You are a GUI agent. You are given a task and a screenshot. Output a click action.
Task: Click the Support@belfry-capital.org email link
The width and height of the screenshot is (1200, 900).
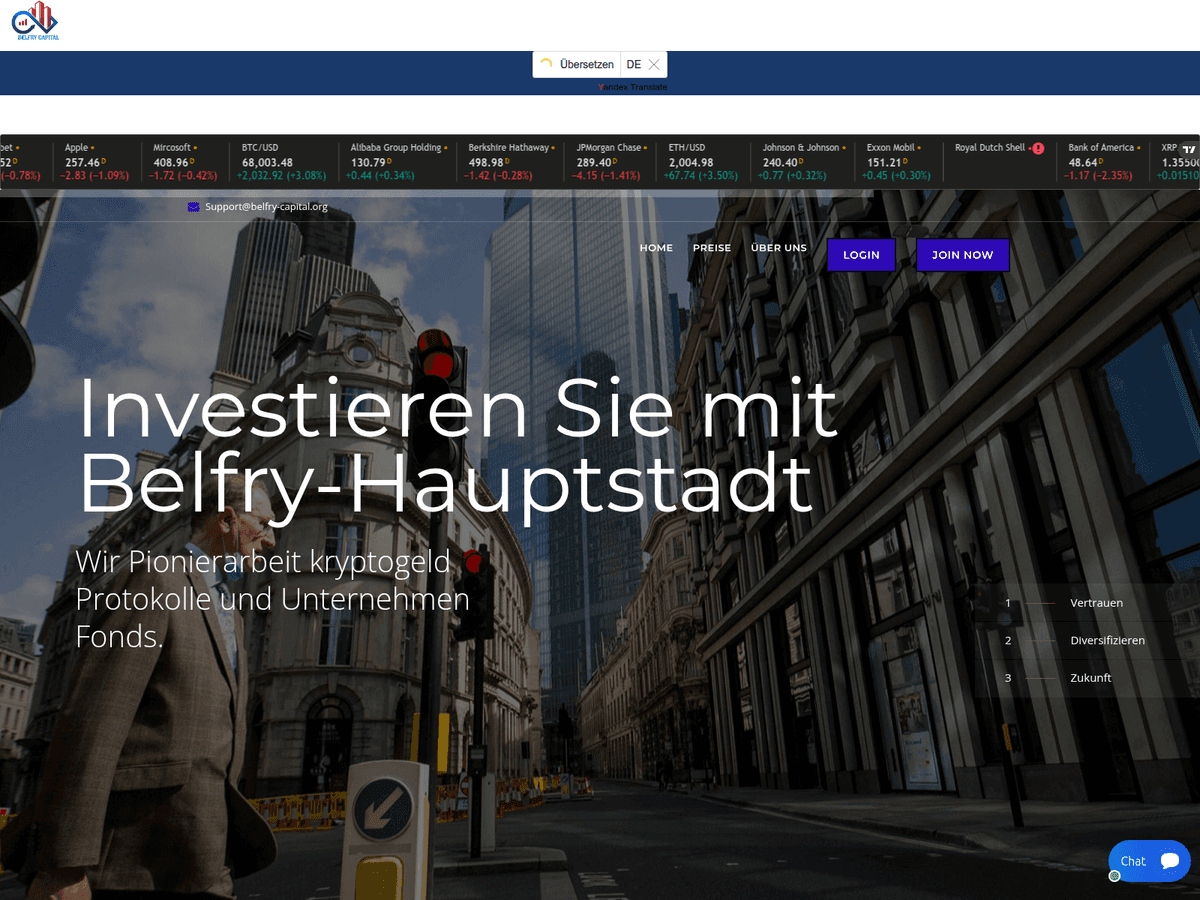[266, 207]
